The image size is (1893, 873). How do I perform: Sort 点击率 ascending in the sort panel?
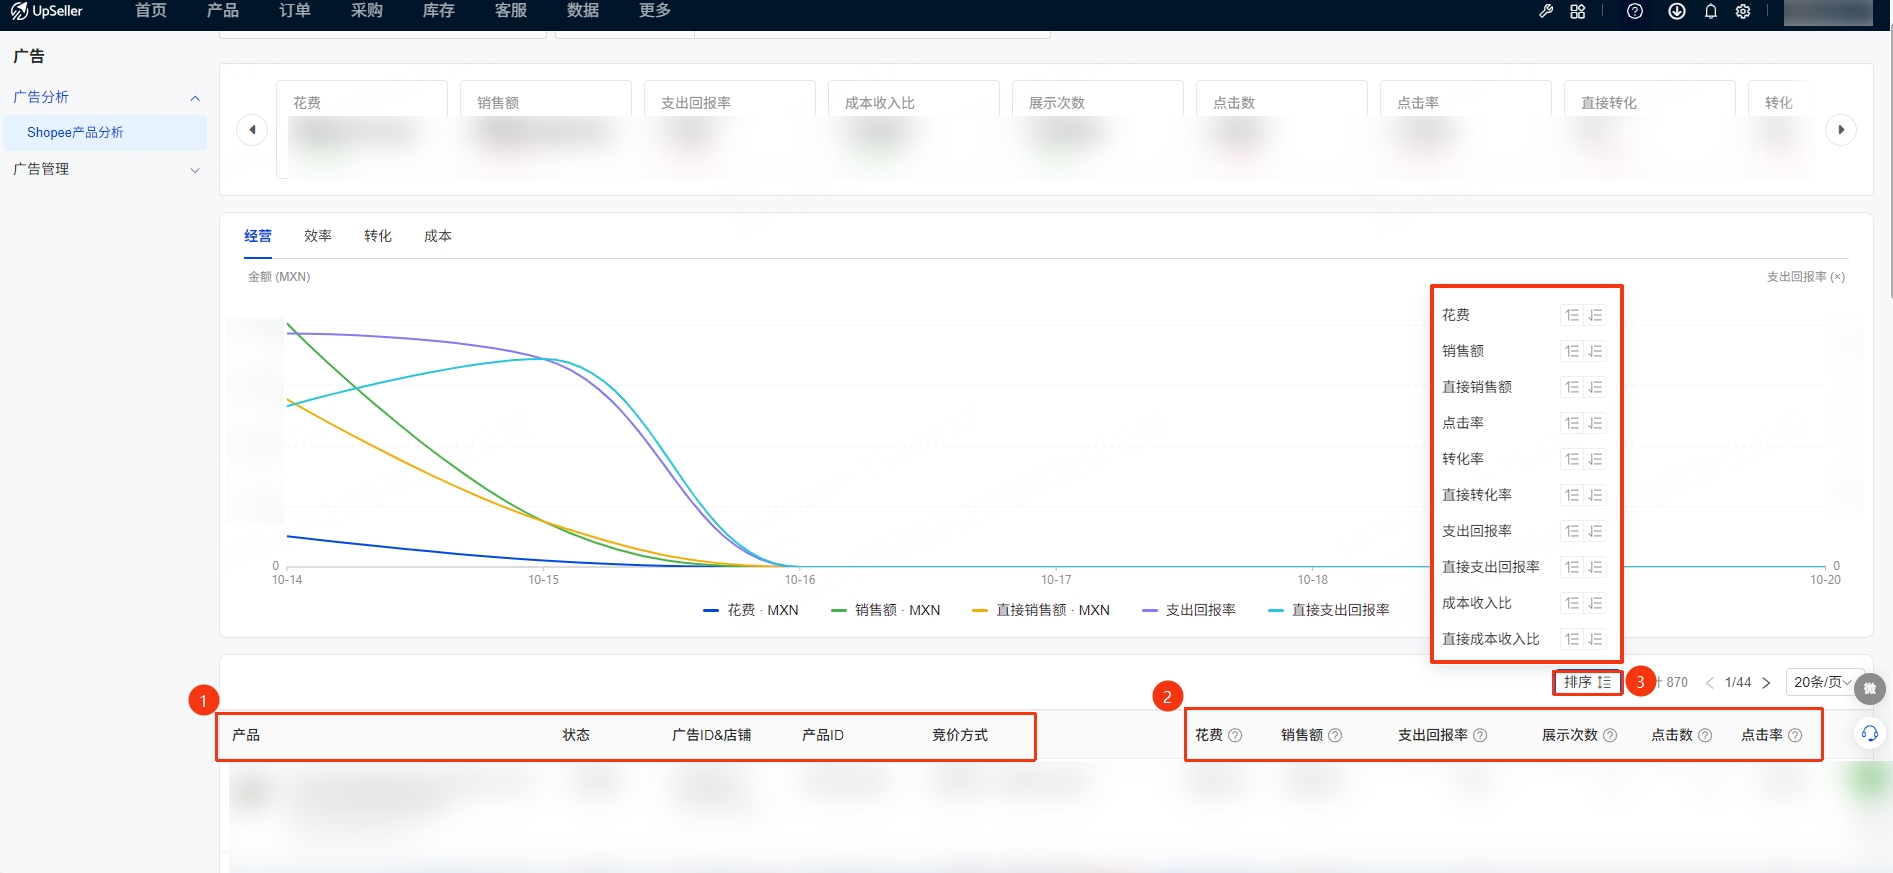[1572, 423]
